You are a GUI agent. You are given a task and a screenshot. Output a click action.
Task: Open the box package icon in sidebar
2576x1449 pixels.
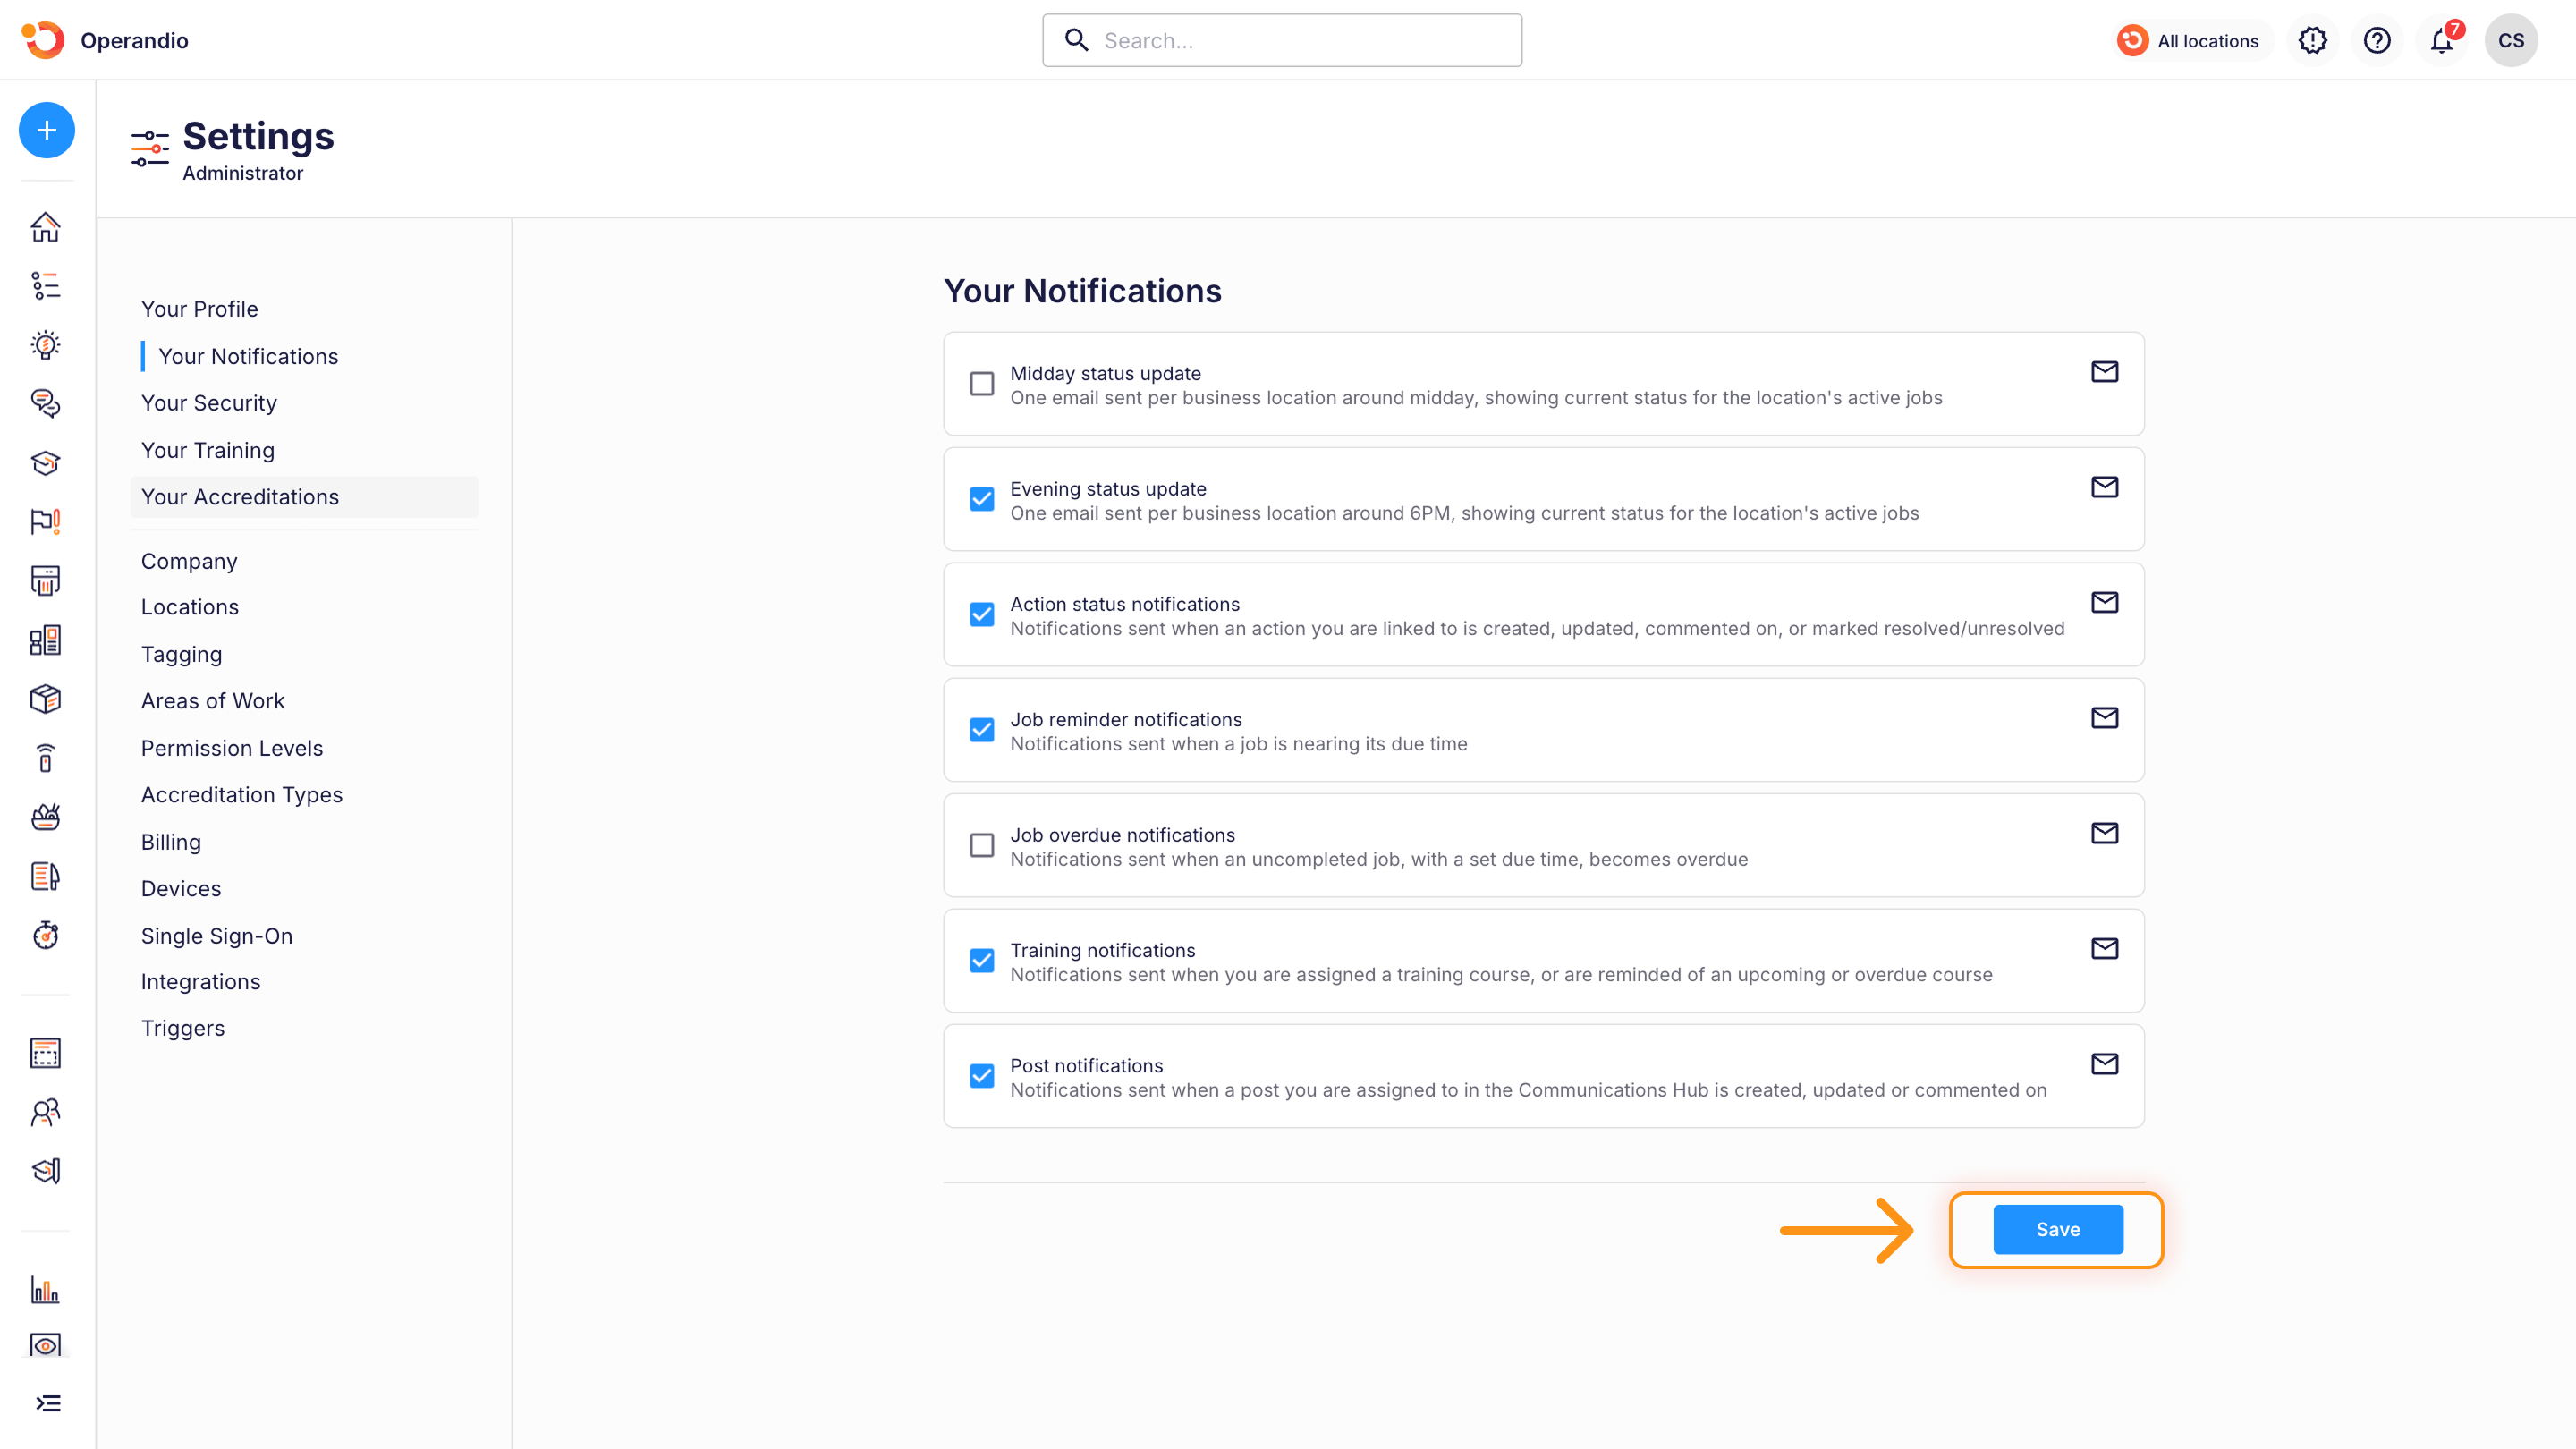pos(46,699)
